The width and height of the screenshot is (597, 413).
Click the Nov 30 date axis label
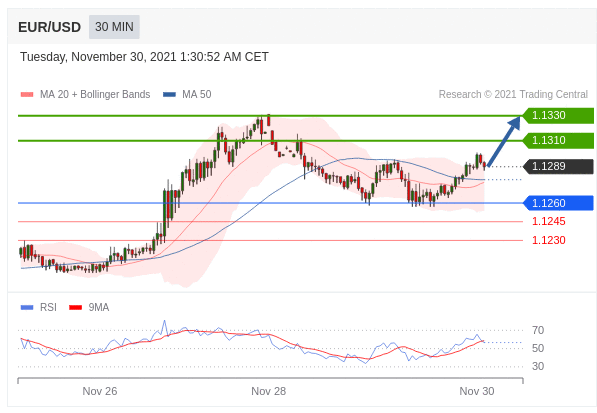coord(477,391)
